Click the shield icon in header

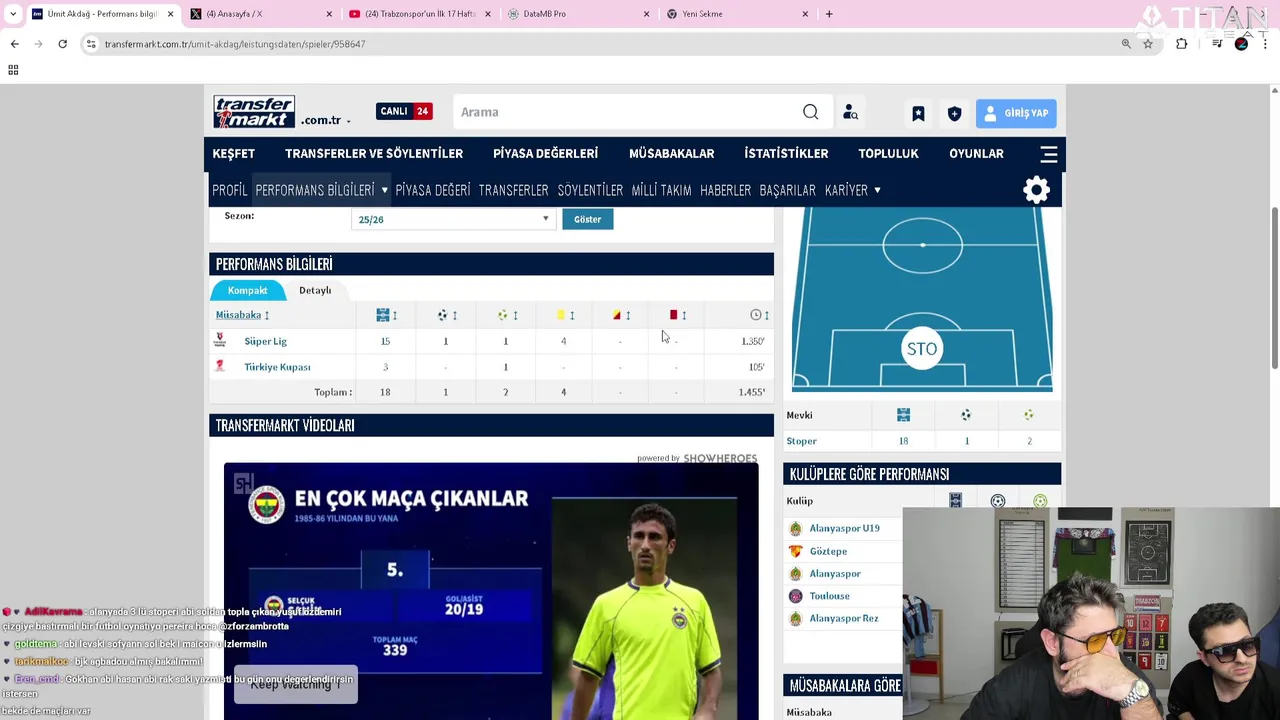pos(954,113)
